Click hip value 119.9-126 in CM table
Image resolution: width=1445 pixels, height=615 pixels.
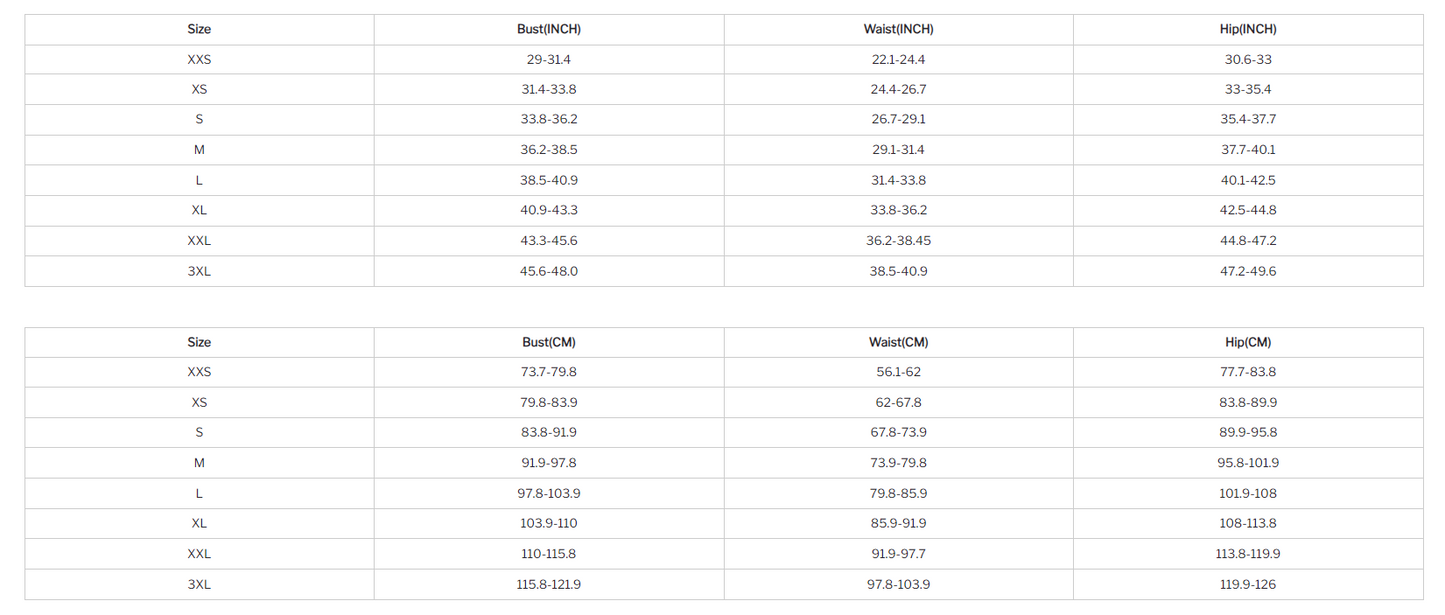click(1248, 584)
